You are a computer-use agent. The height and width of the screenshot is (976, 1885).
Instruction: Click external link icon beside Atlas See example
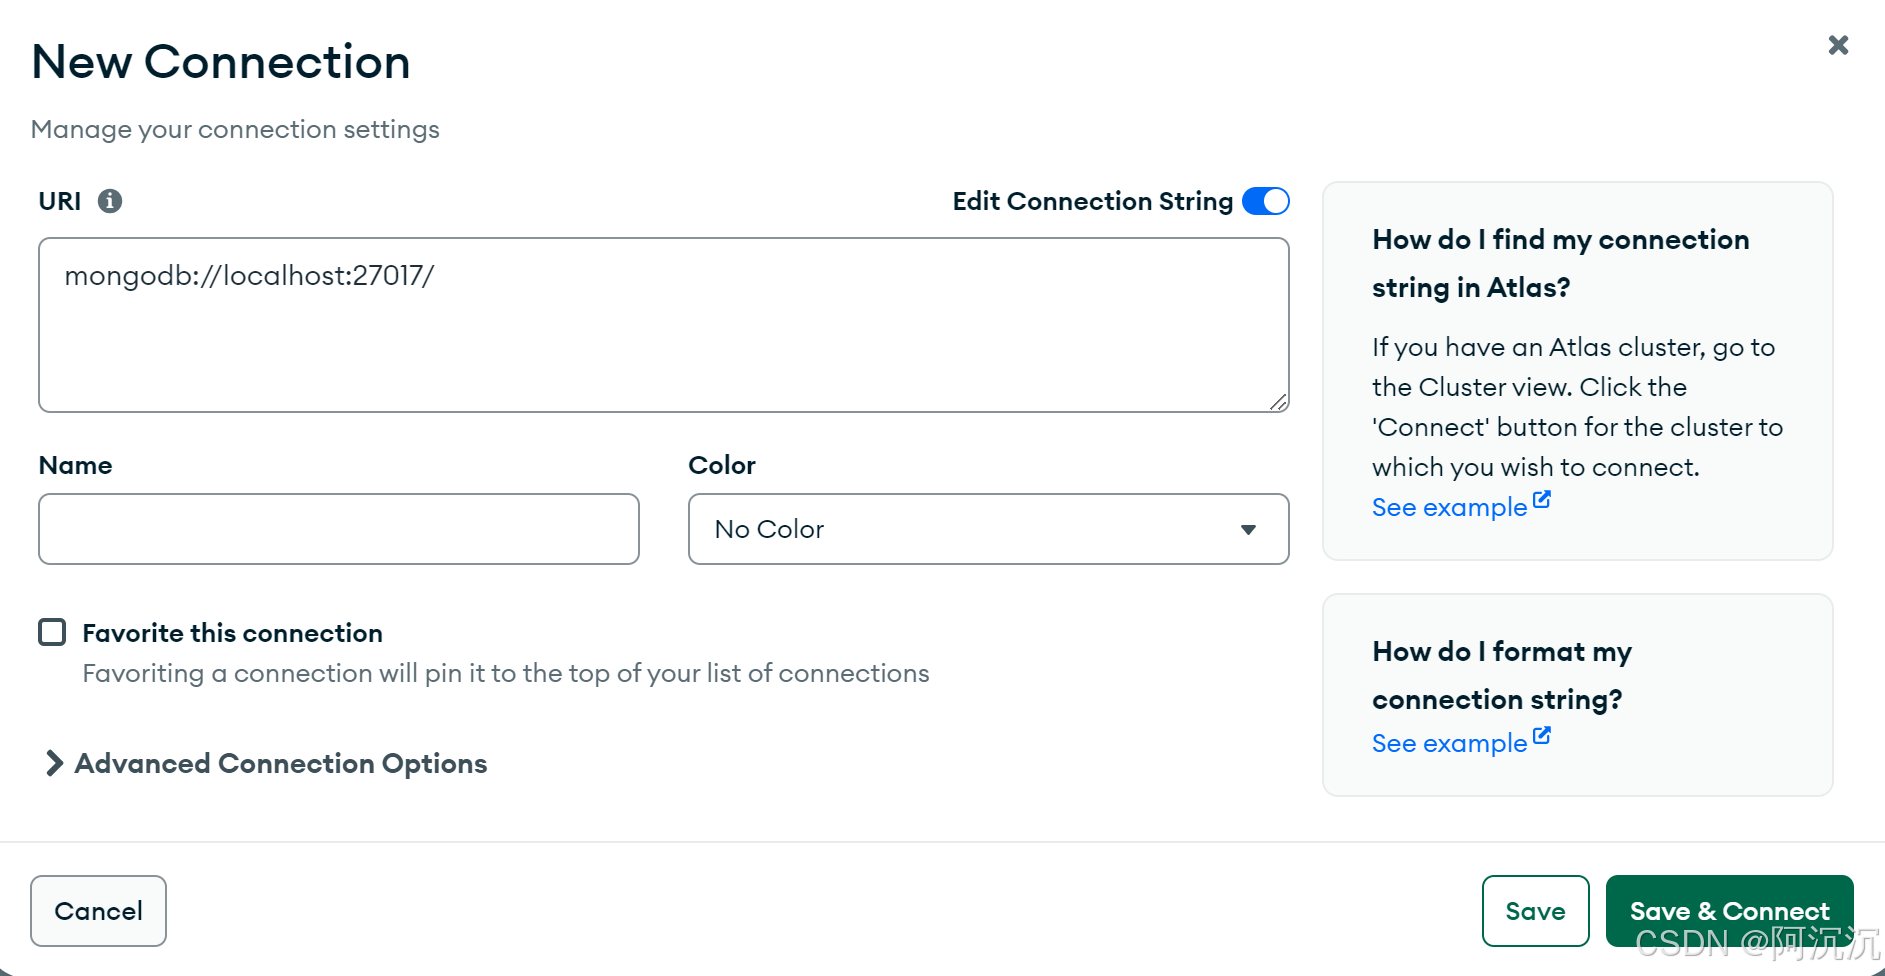(x=1542, y=499)
